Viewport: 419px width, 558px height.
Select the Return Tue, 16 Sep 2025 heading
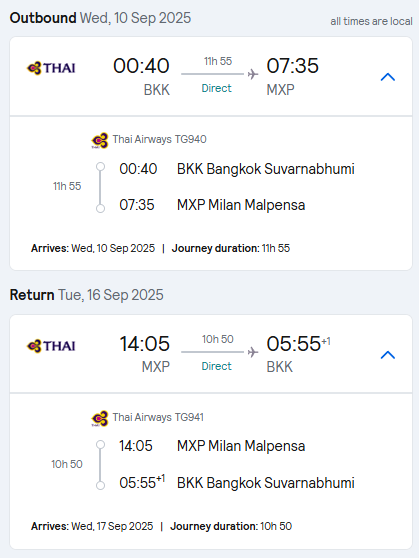pyautogui.click(x=87, y=295)
